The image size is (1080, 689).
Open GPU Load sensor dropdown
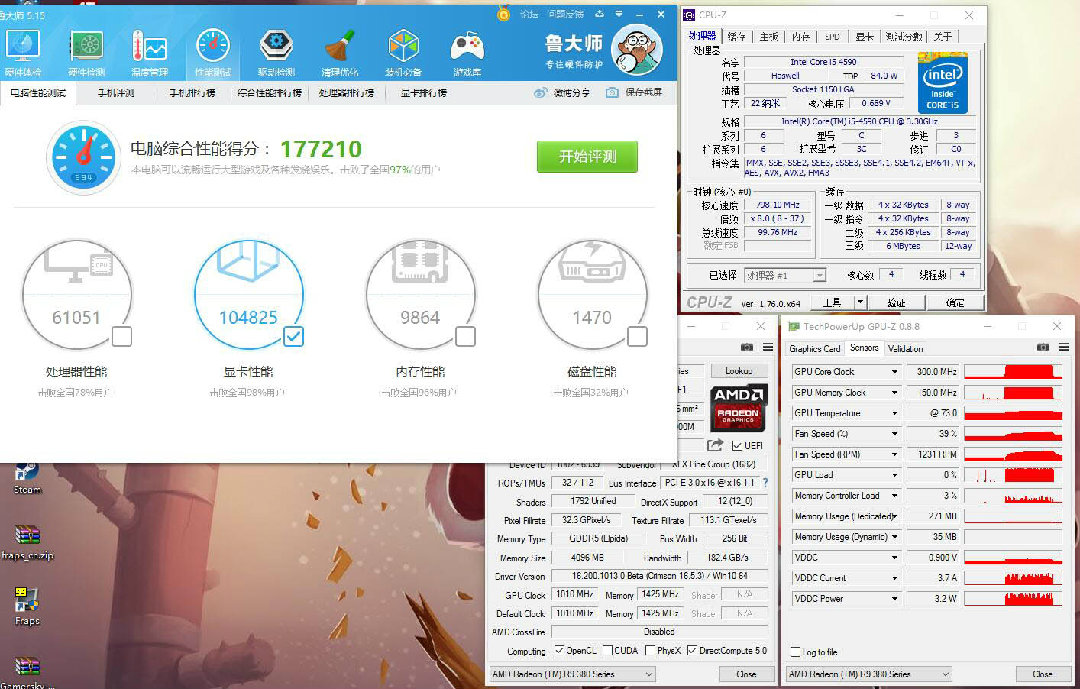pyautogui.click(x=895, y=475)
